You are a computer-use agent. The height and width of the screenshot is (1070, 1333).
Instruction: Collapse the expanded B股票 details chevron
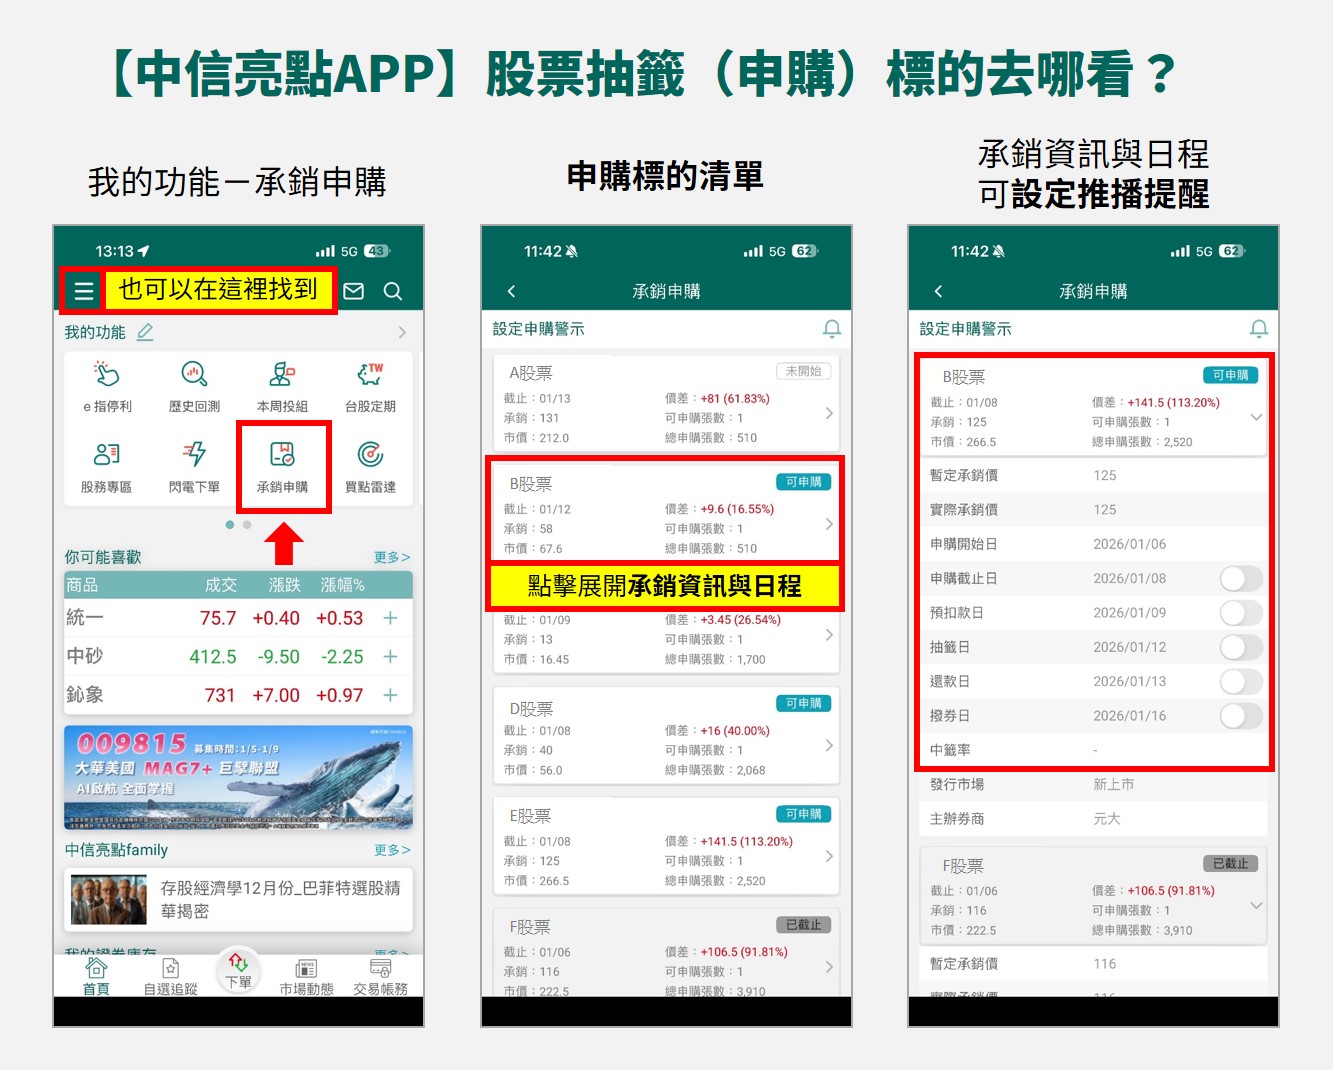(1256, 417)
